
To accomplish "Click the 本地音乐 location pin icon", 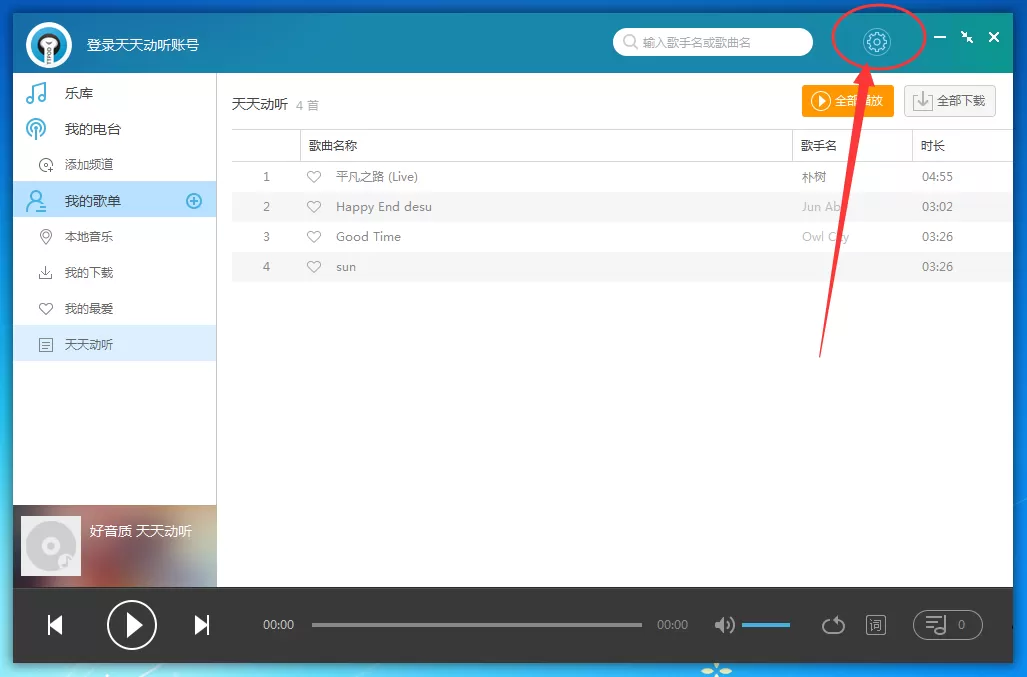I will 45,236.
